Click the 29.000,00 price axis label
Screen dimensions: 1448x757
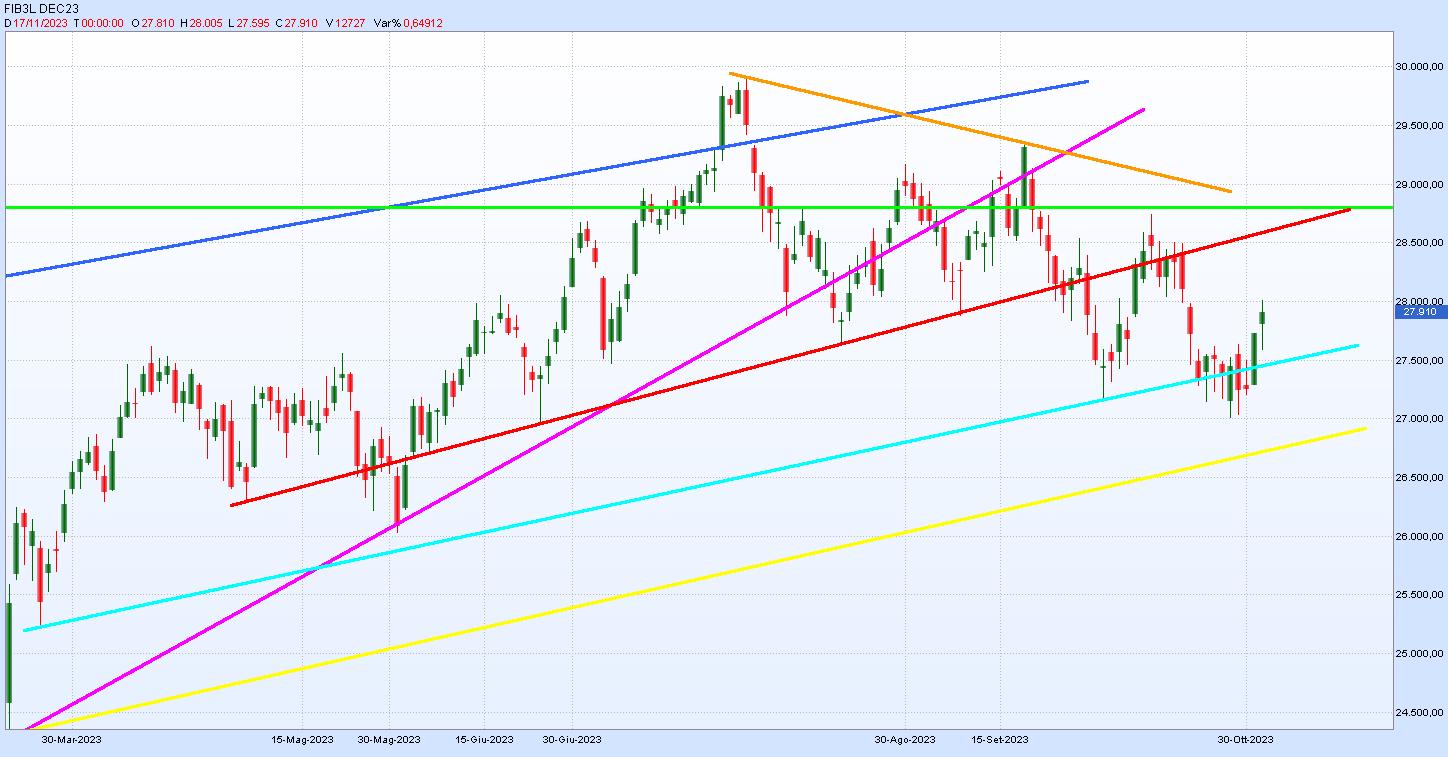tap(1421, 185)
